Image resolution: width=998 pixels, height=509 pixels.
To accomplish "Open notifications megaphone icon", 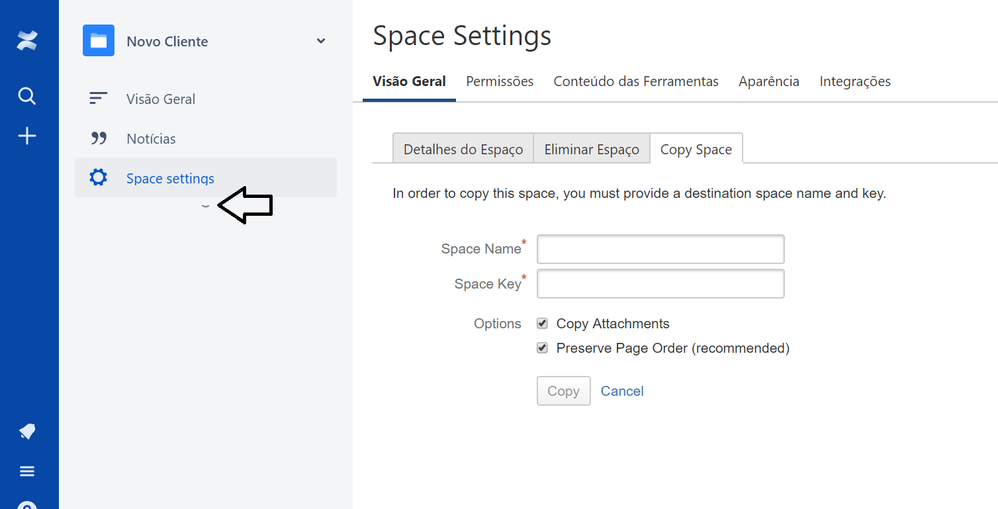I will click(x=27, y=431).
